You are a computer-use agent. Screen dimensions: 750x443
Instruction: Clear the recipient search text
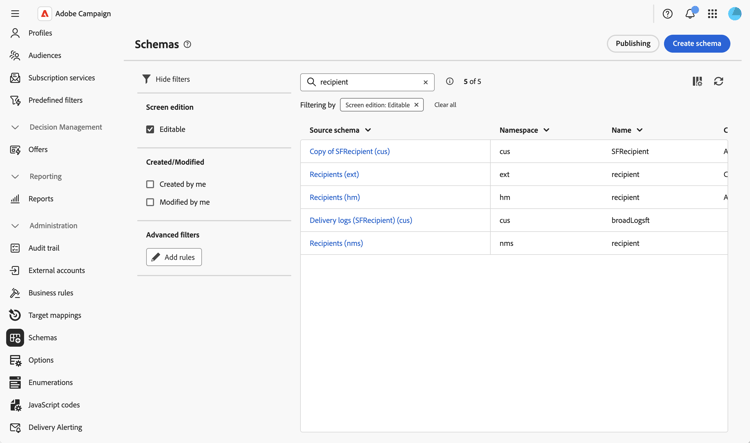tap(425, 82)
